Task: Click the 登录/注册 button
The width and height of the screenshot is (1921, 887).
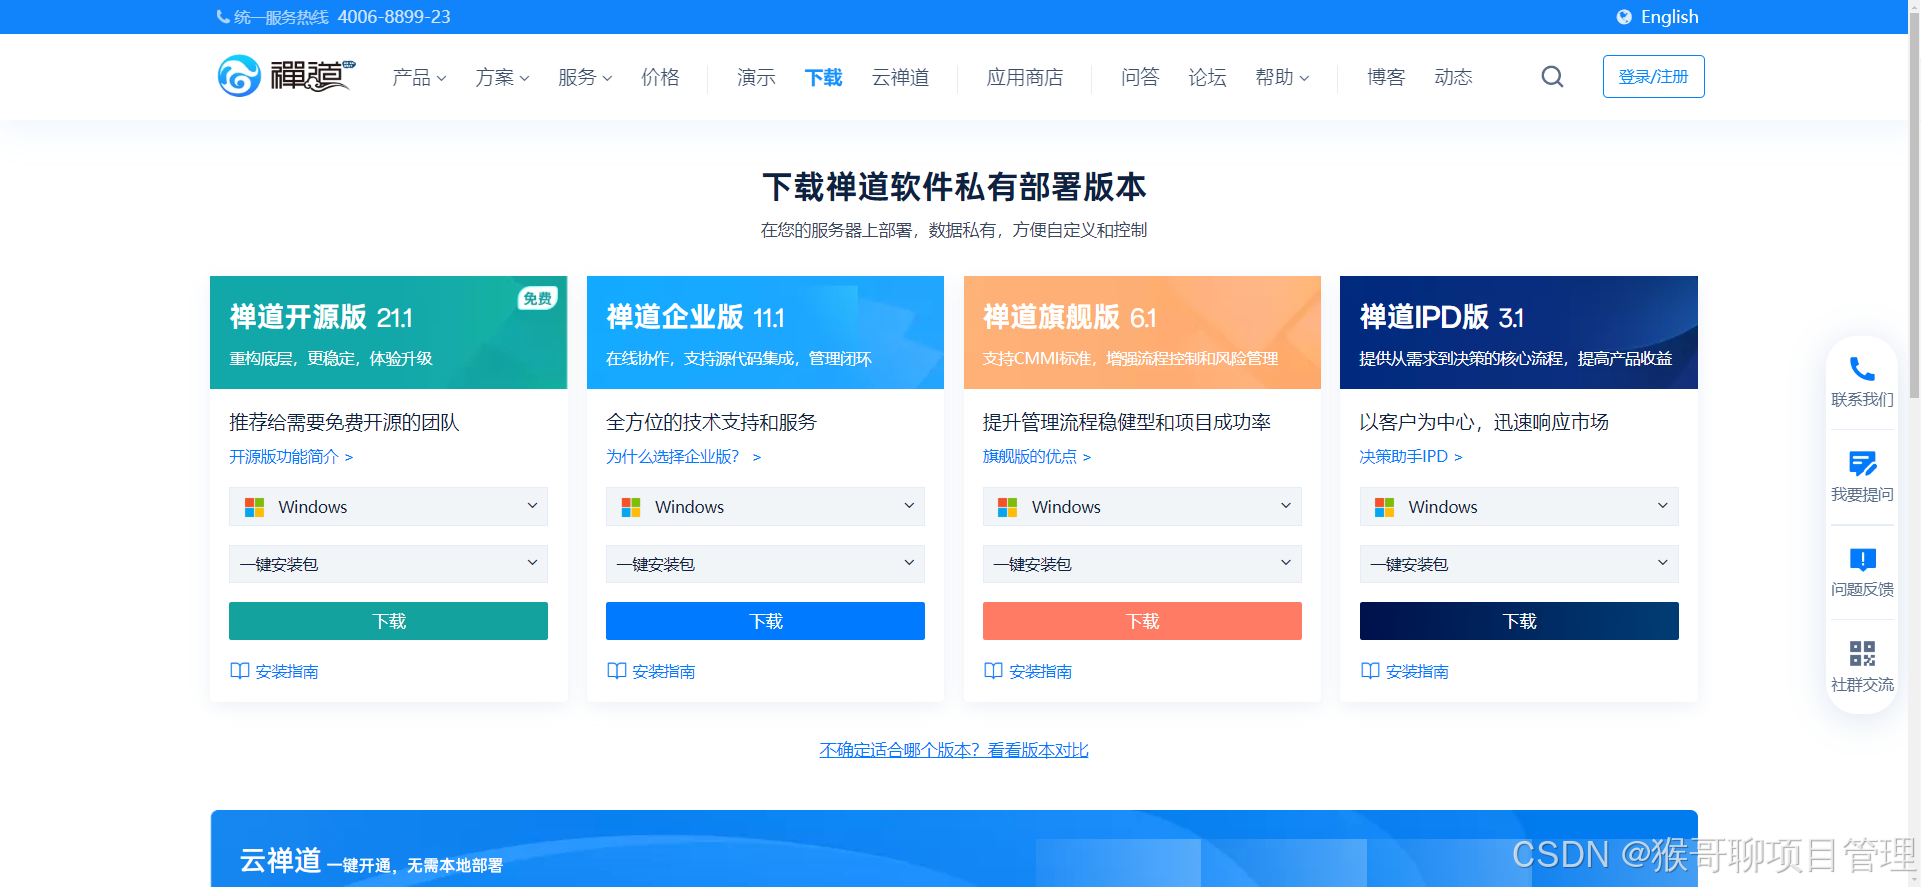Action: (x=1653, y=77)
